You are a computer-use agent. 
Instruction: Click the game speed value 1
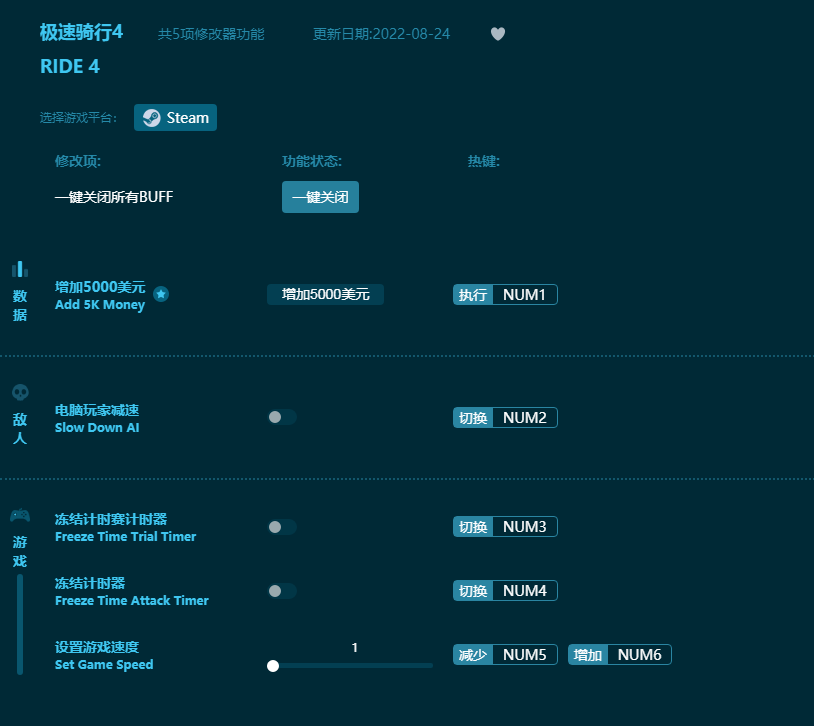(x=355, y=648)
